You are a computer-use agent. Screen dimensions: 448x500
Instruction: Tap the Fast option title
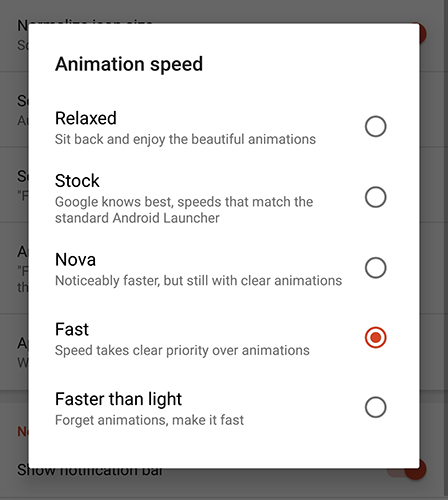click(x=72, y=329)
